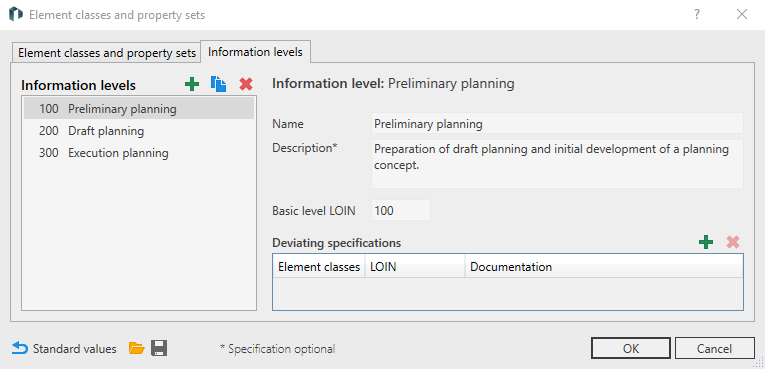Click the 'Deviating specifications' heading
Screen dimensions: 765x369
337,243
